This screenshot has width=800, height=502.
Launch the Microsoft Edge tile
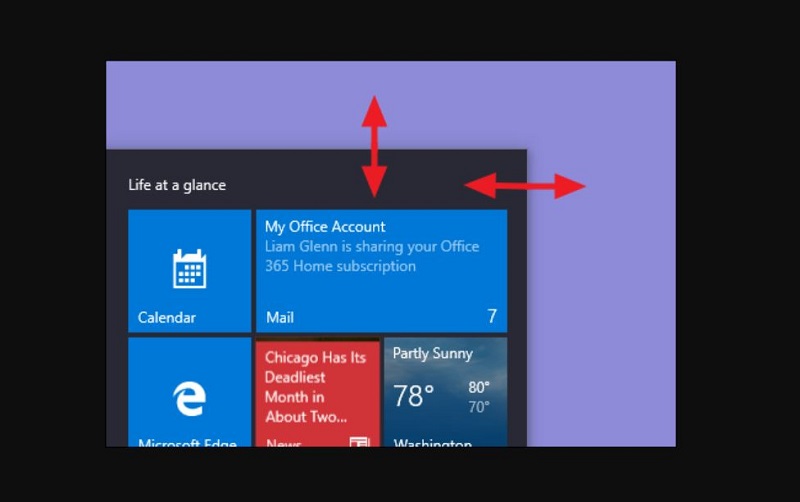tap(189, 392)
